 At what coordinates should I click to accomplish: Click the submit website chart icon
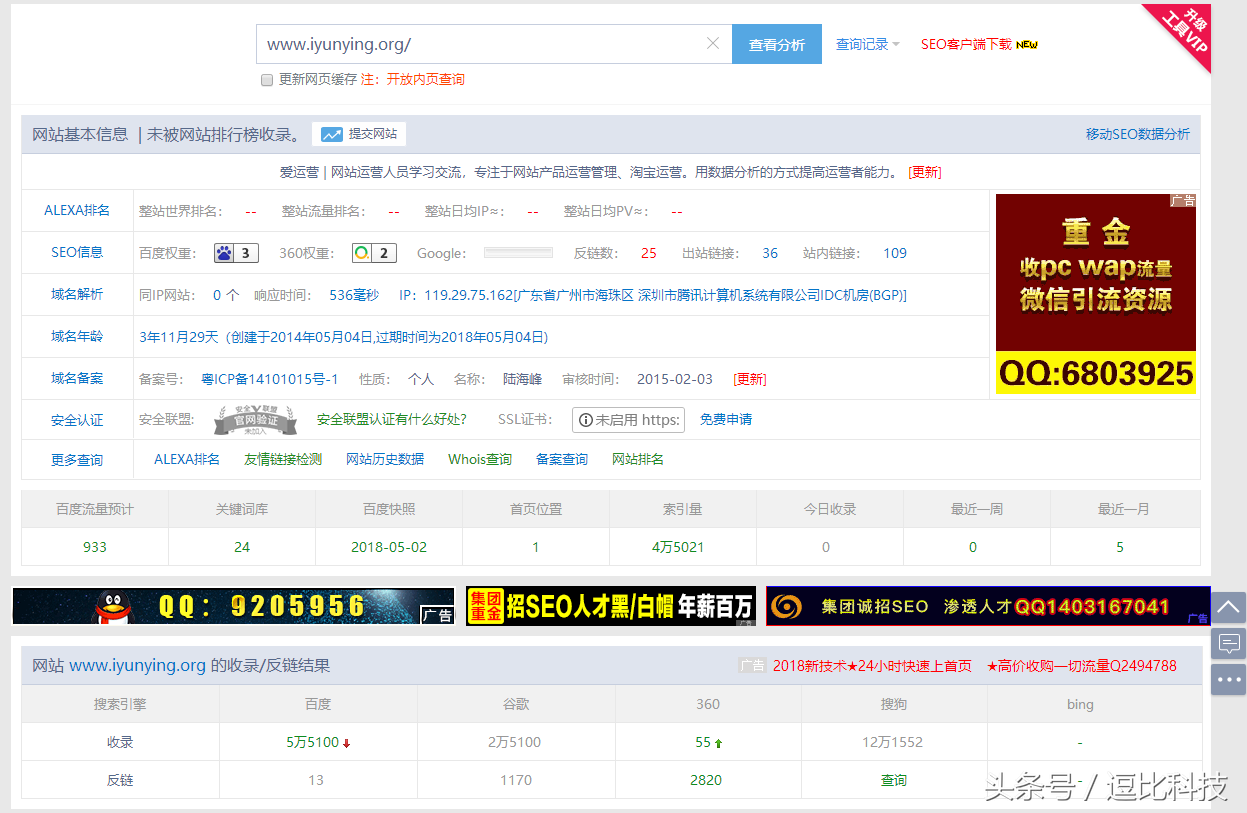click(331, 134)
